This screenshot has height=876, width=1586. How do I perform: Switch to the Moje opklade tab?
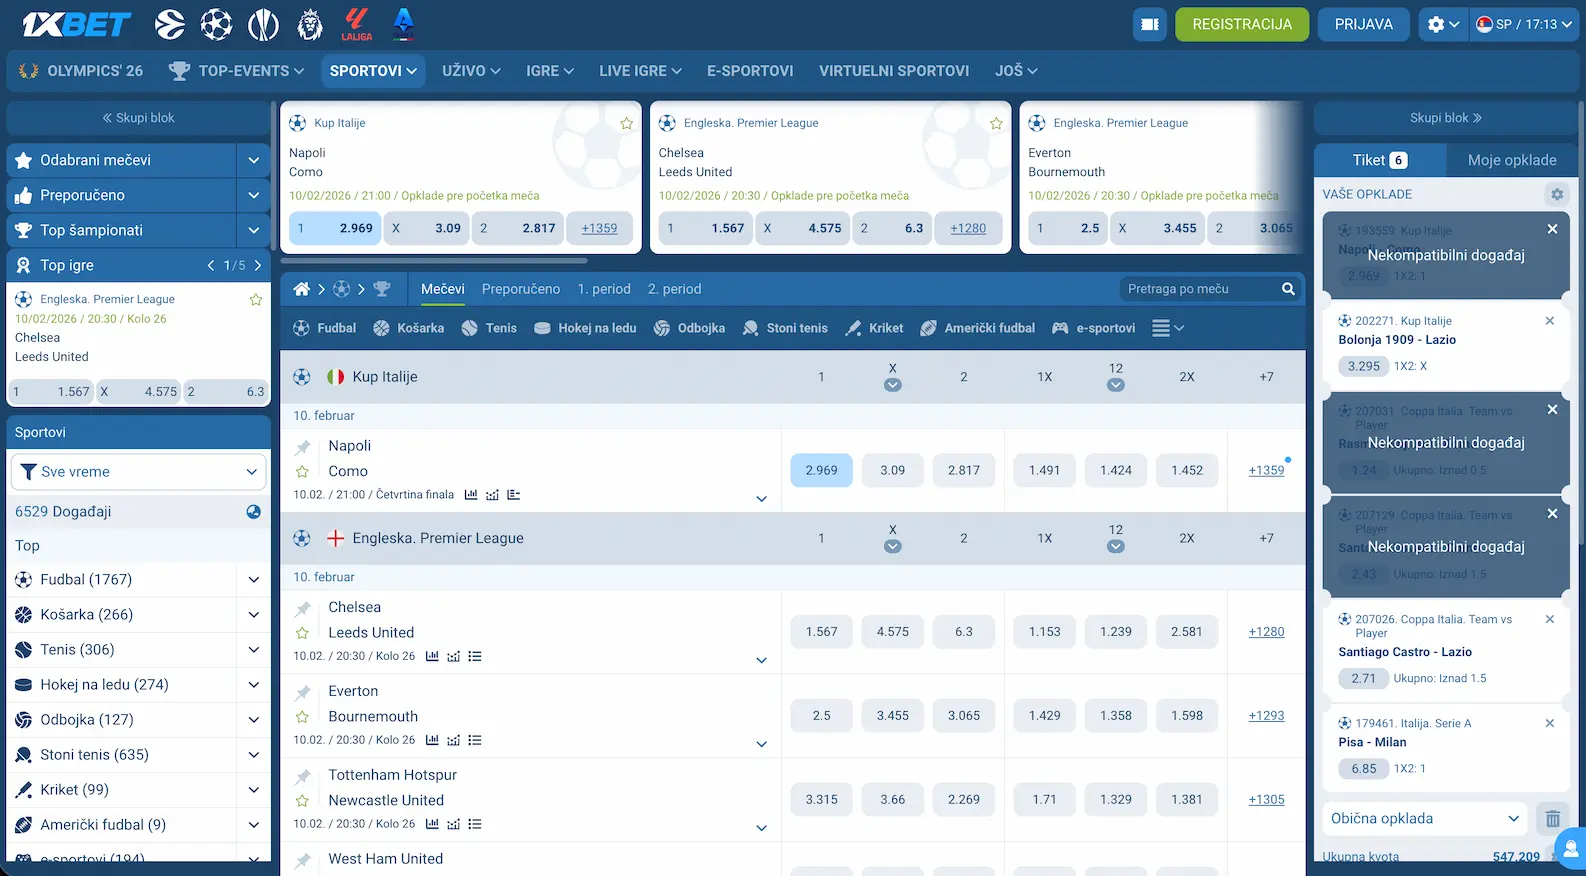coord(1512,160)
